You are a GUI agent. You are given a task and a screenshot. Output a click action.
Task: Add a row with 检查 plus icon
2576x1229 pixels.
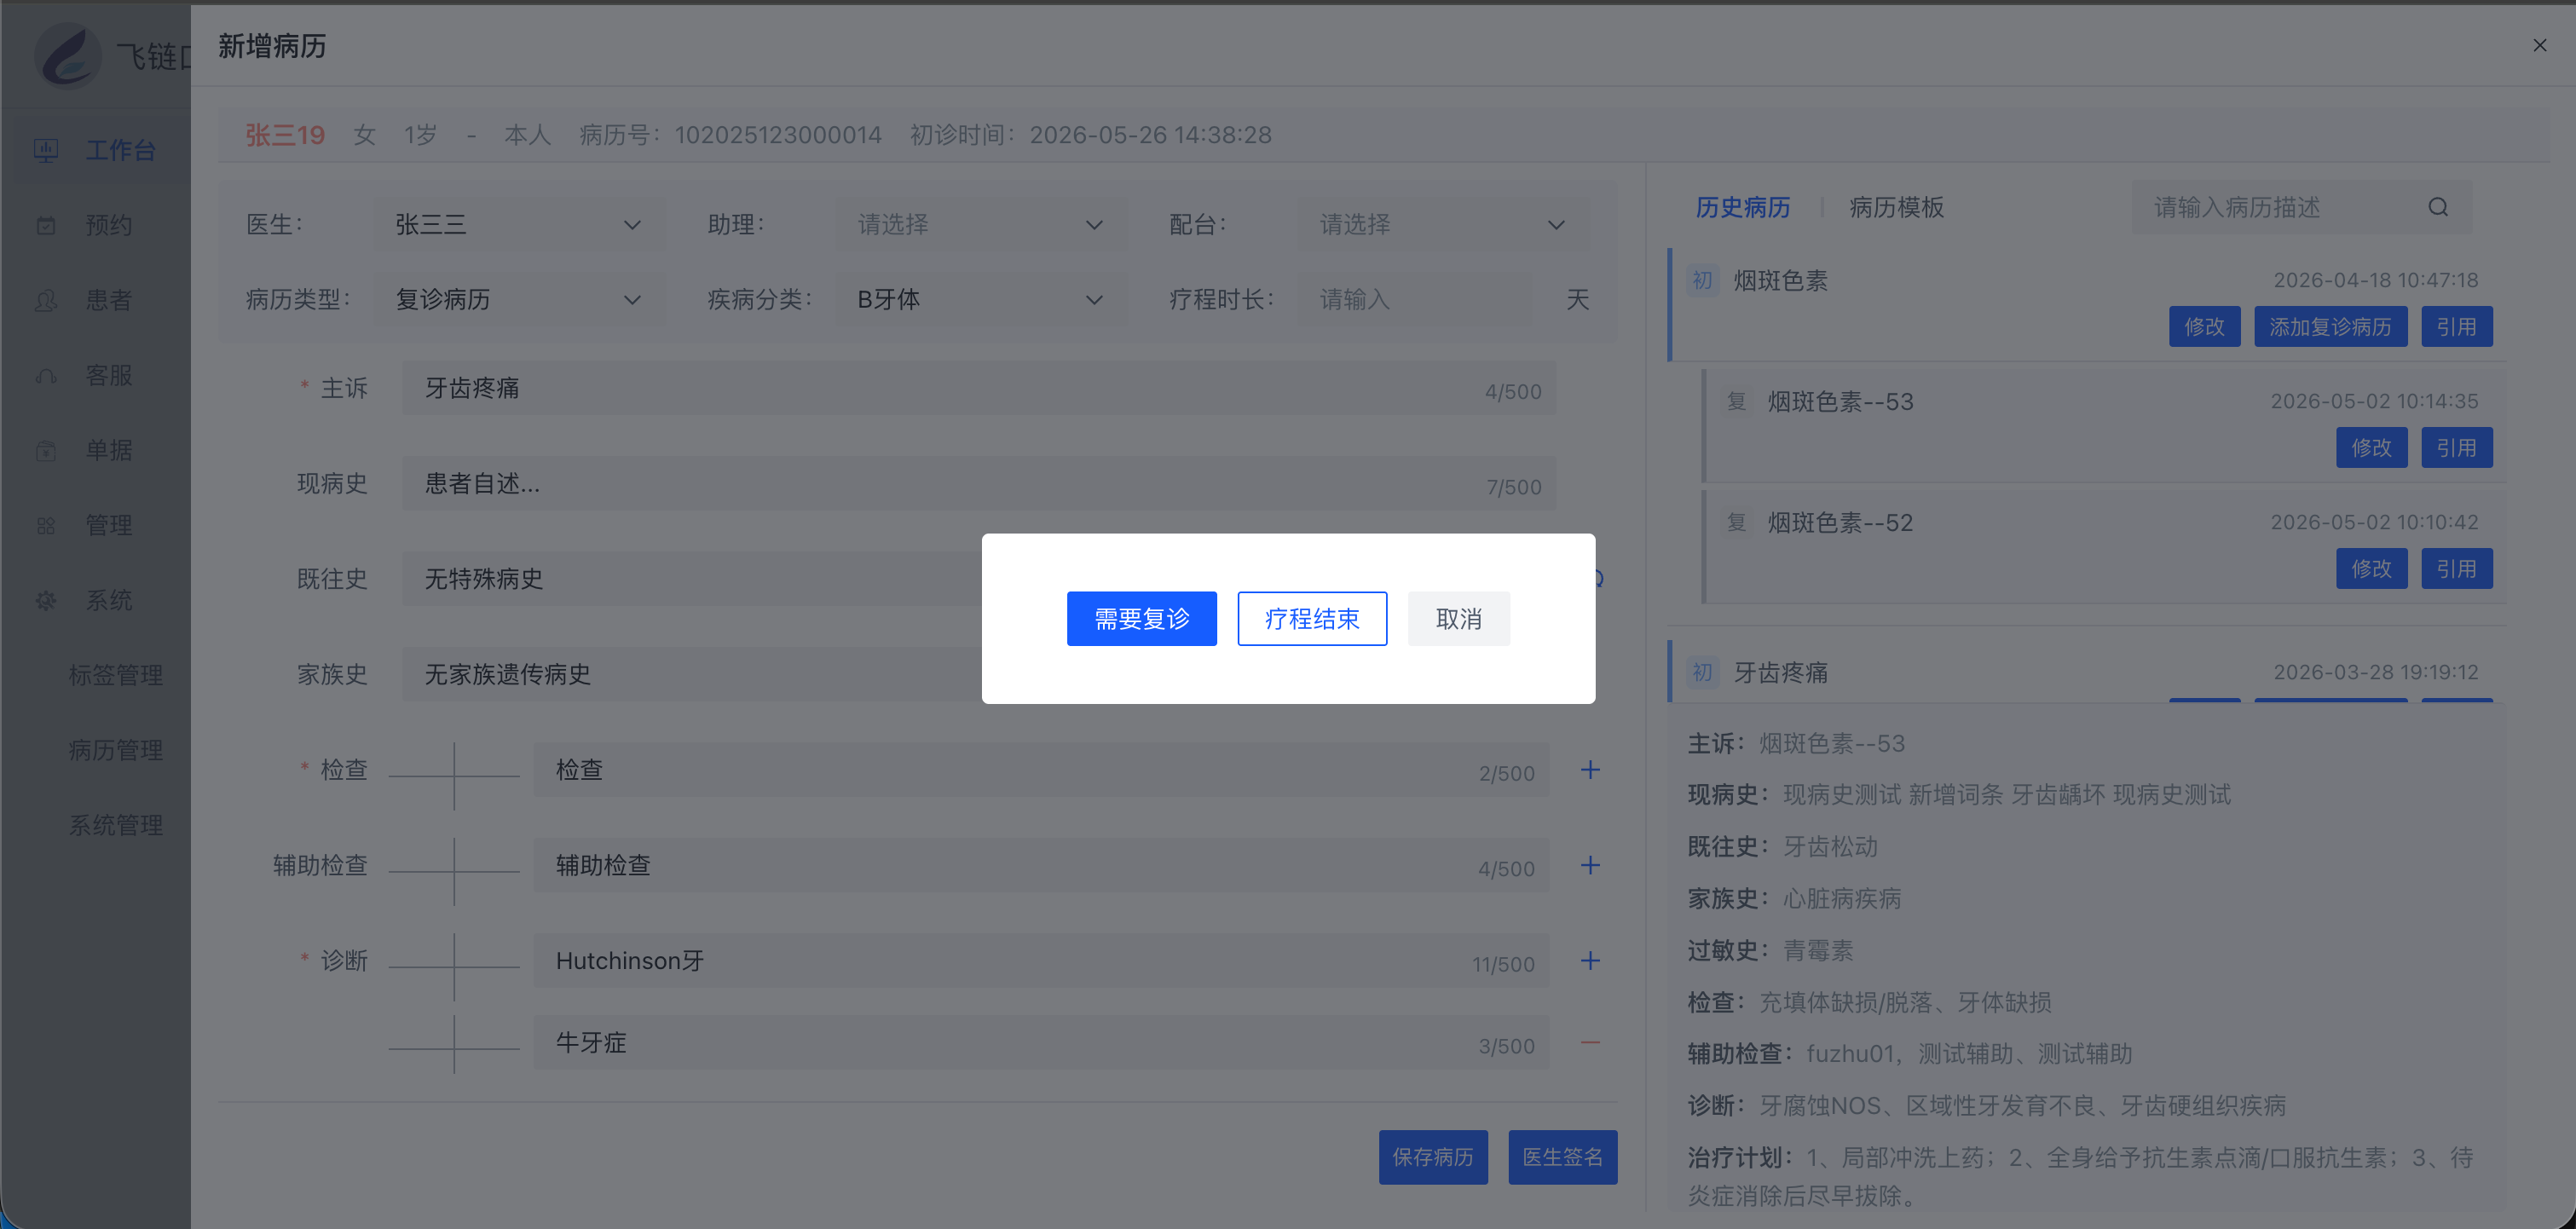(x=1590, y=770)
